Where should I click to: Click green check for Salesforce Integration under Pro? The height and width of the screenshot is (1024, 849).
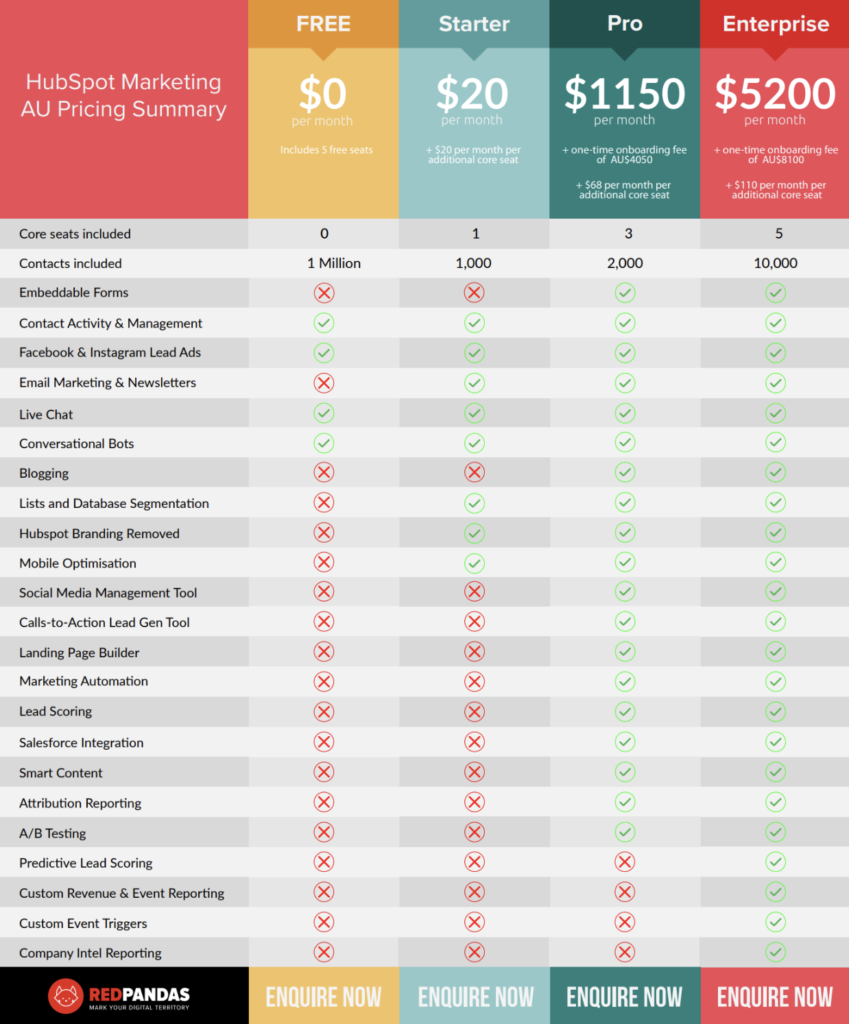click(625, 742)
